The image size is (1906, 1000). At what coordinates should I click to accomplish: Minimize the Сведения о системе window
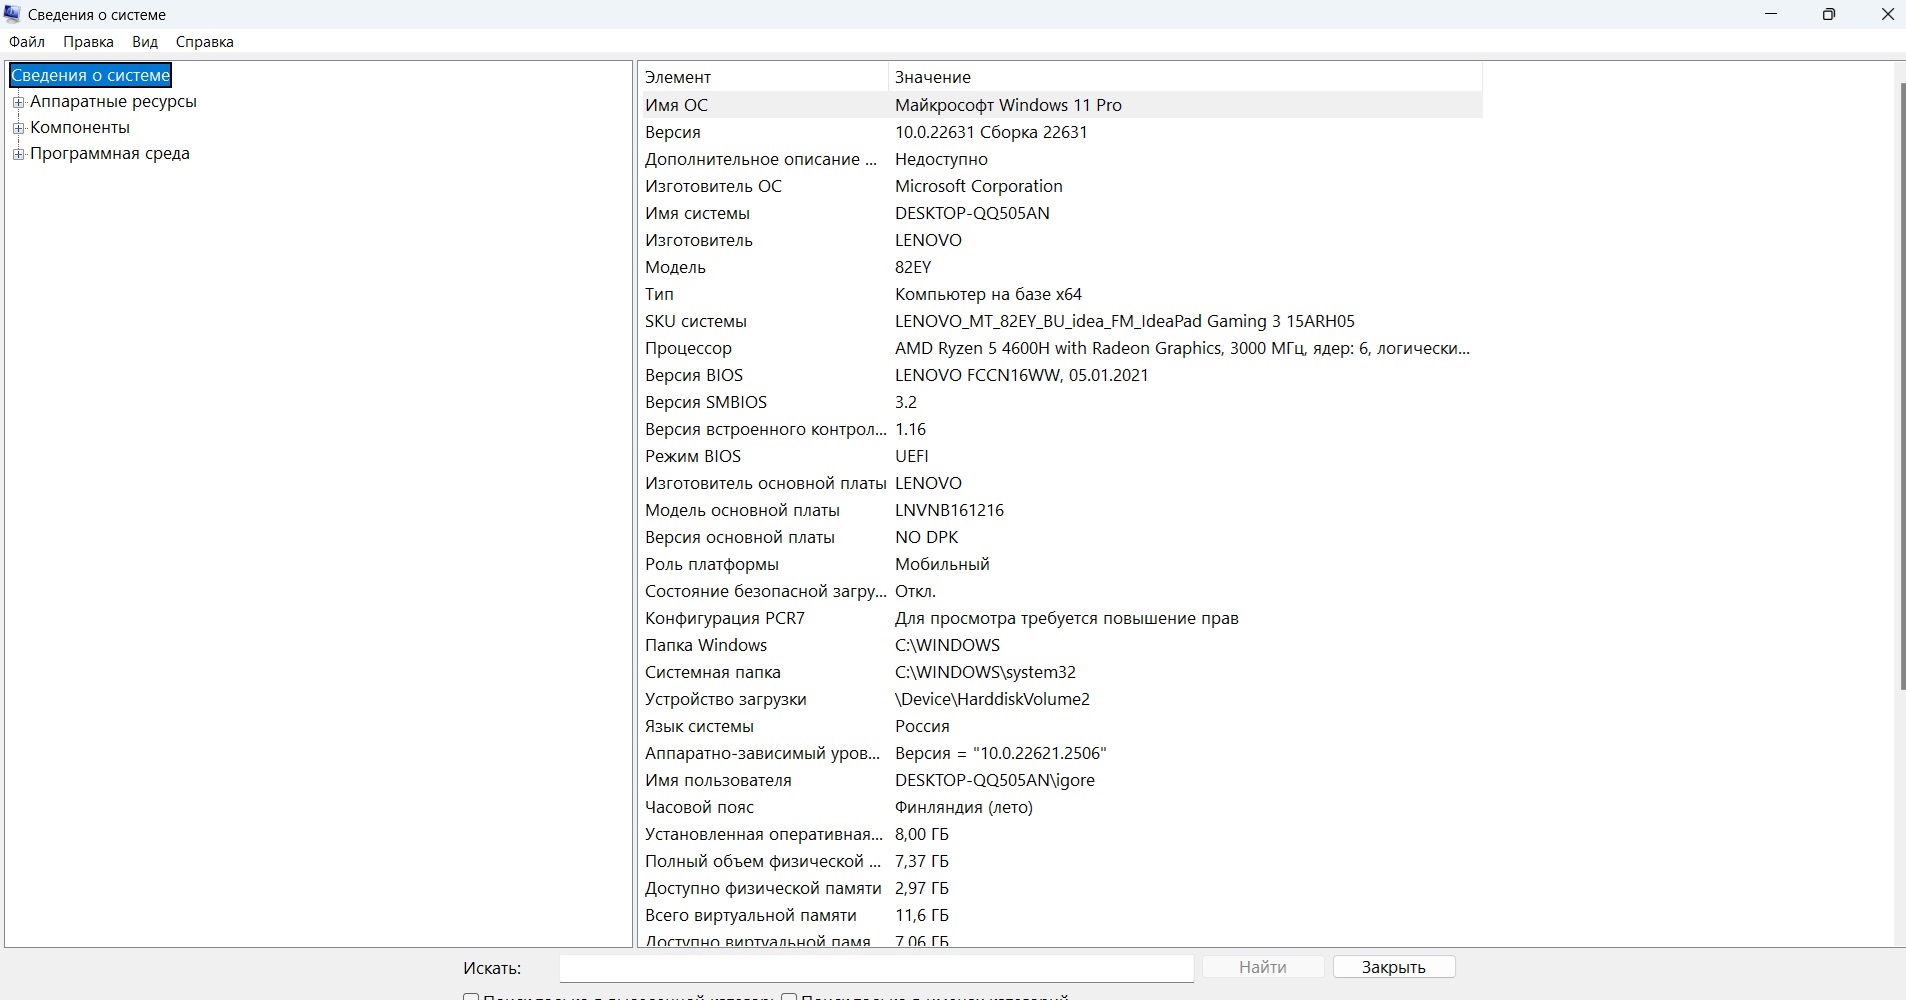[x=1771, y=14]
